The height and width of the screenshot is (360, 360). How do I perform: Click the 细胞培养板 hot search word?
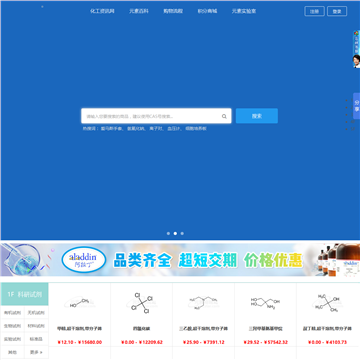click(196, 128)
